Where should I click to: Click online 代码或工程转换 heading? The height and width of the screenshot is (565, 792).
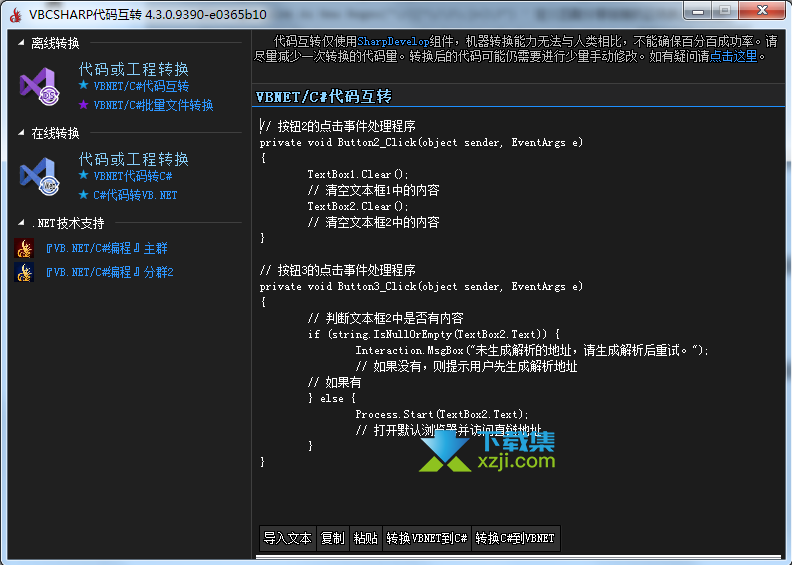[x=134, y=159]
